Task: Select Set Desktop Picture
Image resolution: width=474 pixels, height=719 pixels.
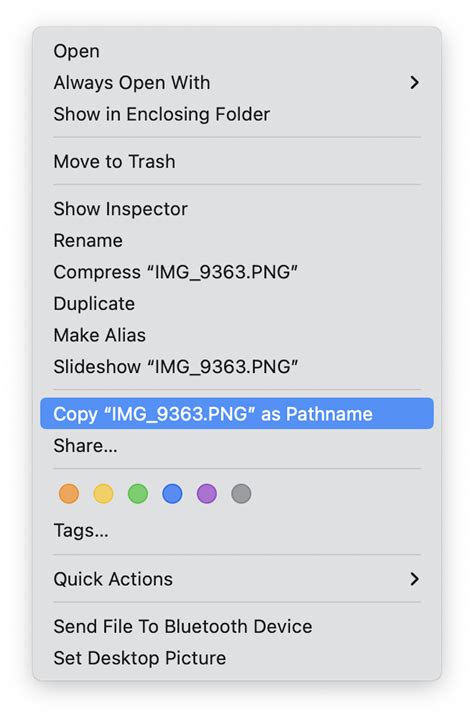Action: pyautogui.click(x=237, y=658)
